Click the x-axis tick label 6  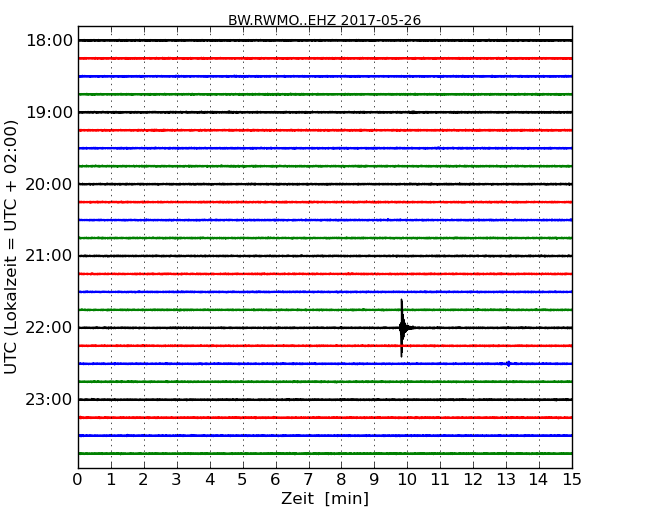coord(275,479)
